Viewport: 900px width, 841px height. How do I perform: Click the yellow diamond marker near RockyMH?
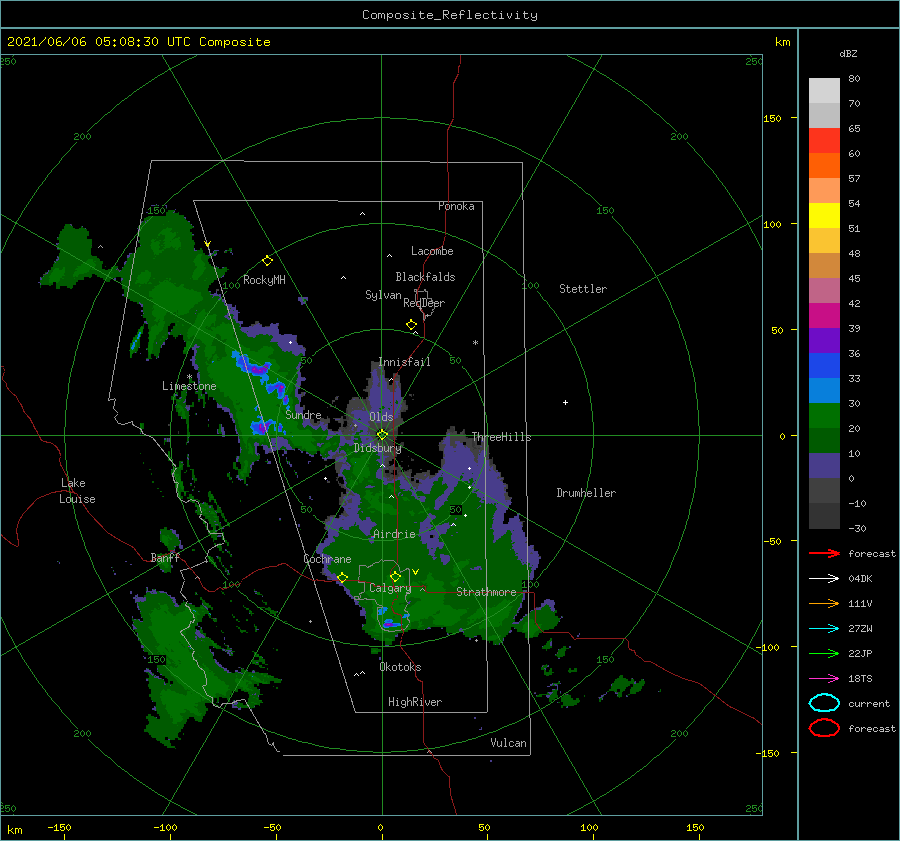click(267, 261)
